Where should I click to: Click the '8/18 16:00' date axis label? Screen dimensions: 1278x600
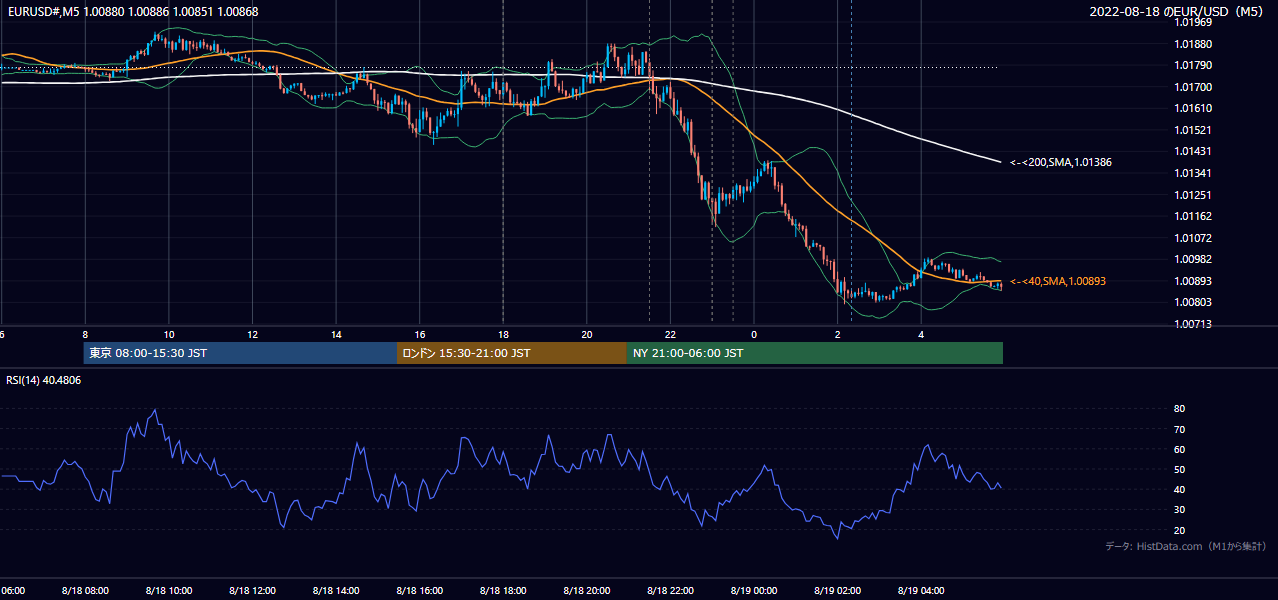click(x=419, y=591)
